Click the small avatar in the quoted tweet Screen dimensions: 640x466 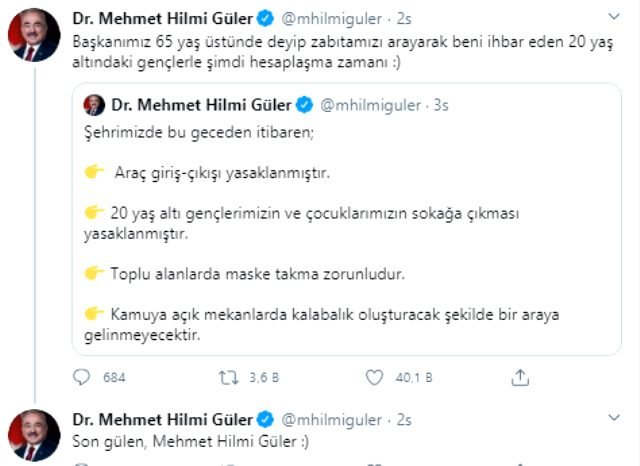[x=95, y=104]
